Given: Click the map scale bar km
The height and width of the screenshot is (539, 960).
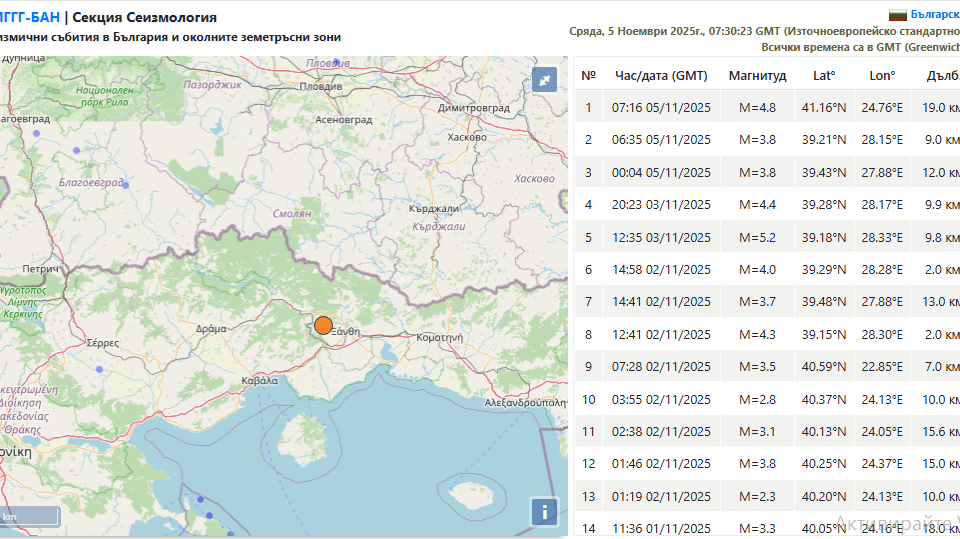Looking at the screenshot, I should click(29, 517).
